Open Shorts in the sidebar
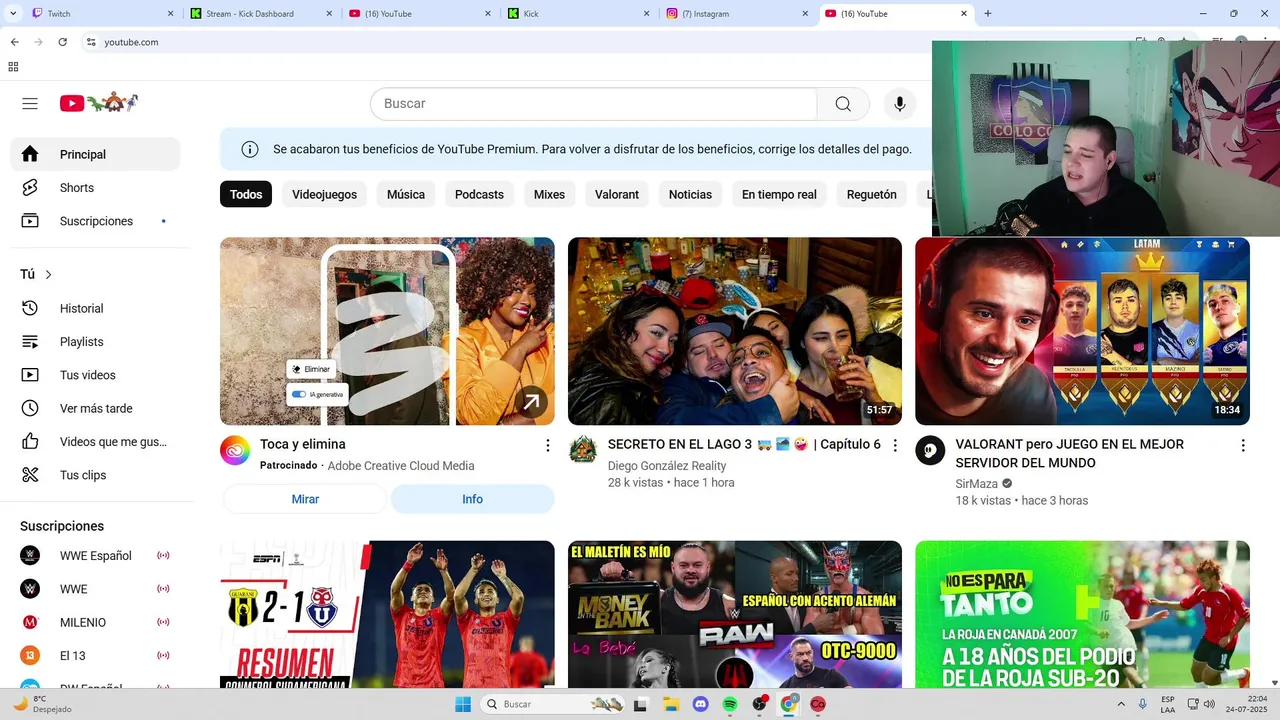 coord(95,188)
